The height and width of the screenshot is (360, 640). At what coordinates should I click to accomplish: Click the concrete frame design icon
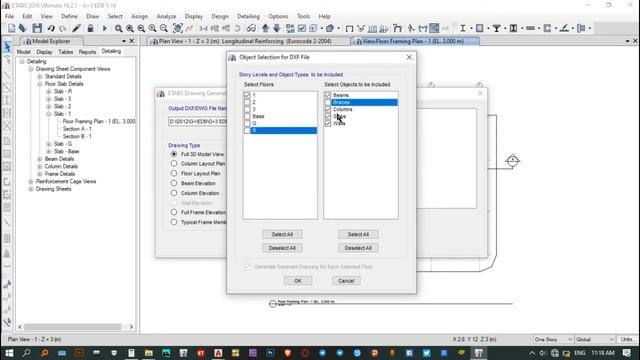point(480,28)
